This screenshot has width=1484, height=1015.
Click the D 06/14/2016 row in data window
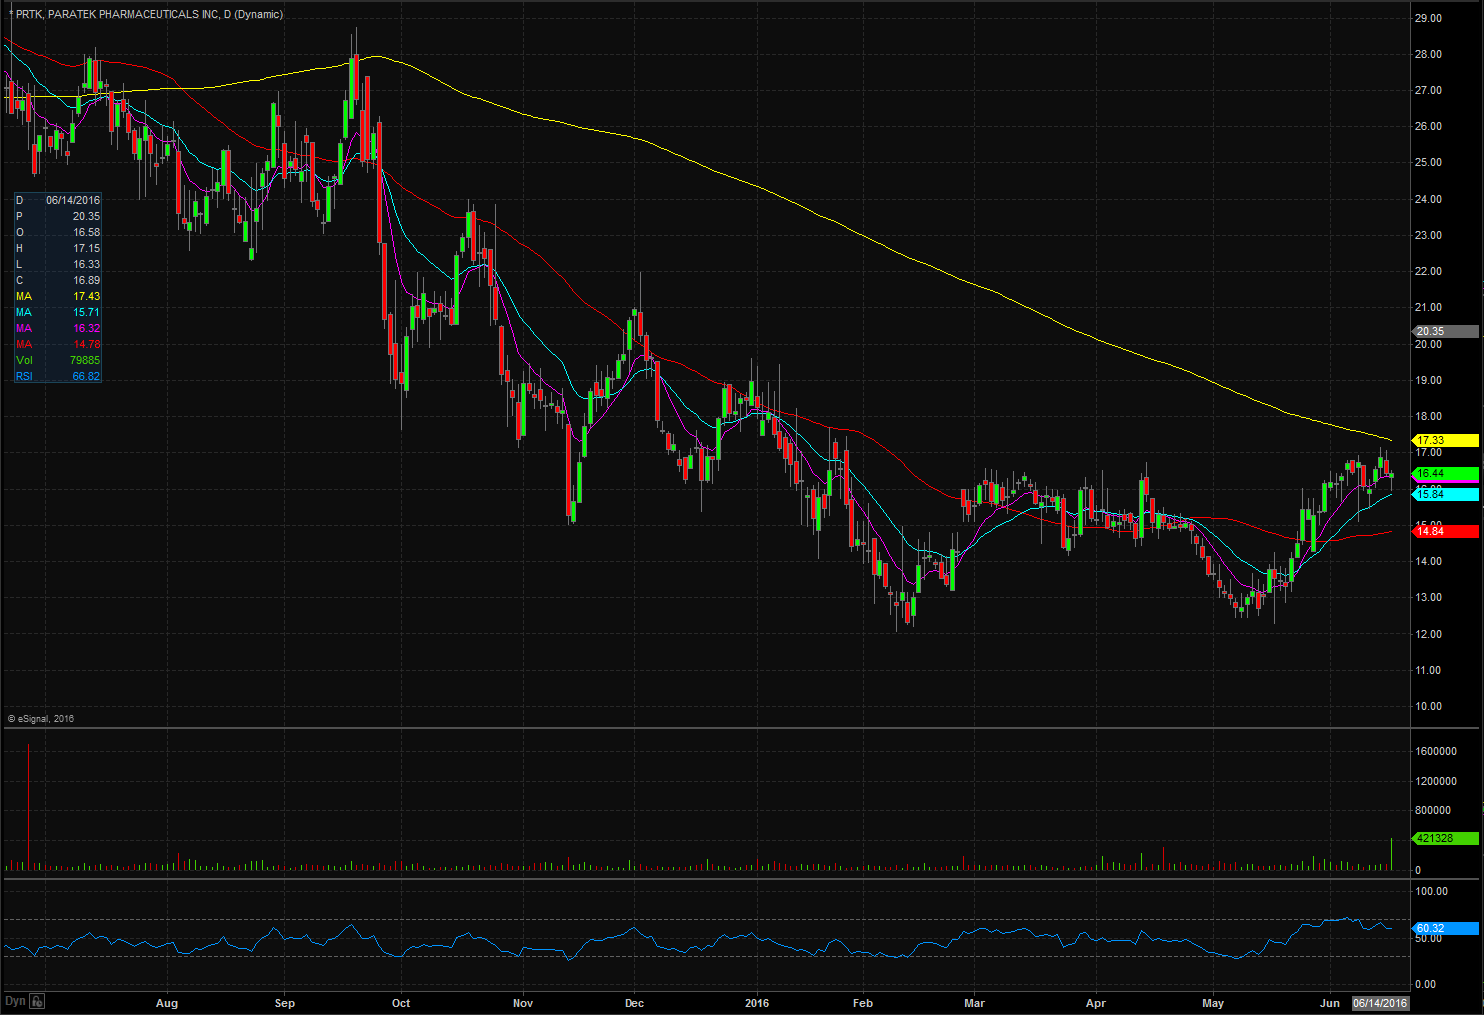pyautogui.click(x=58, y=200)
